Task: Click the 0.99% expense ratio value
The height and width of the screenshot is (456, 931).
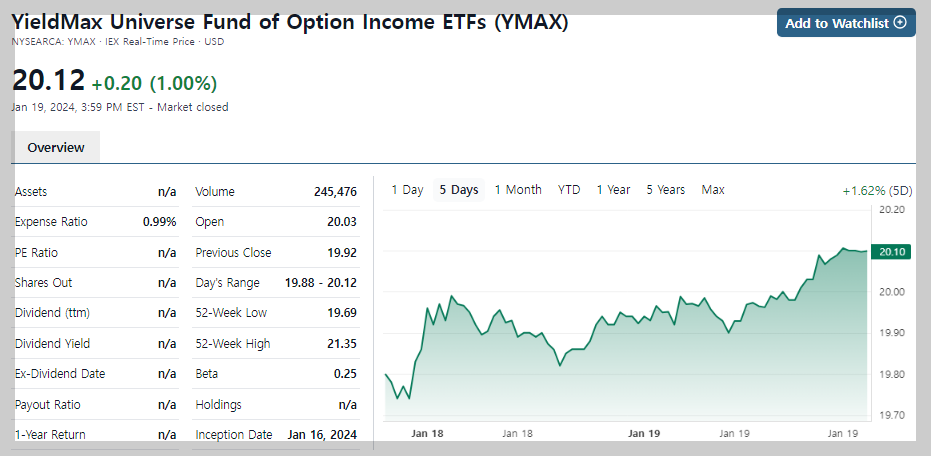Action: (160, 222)
